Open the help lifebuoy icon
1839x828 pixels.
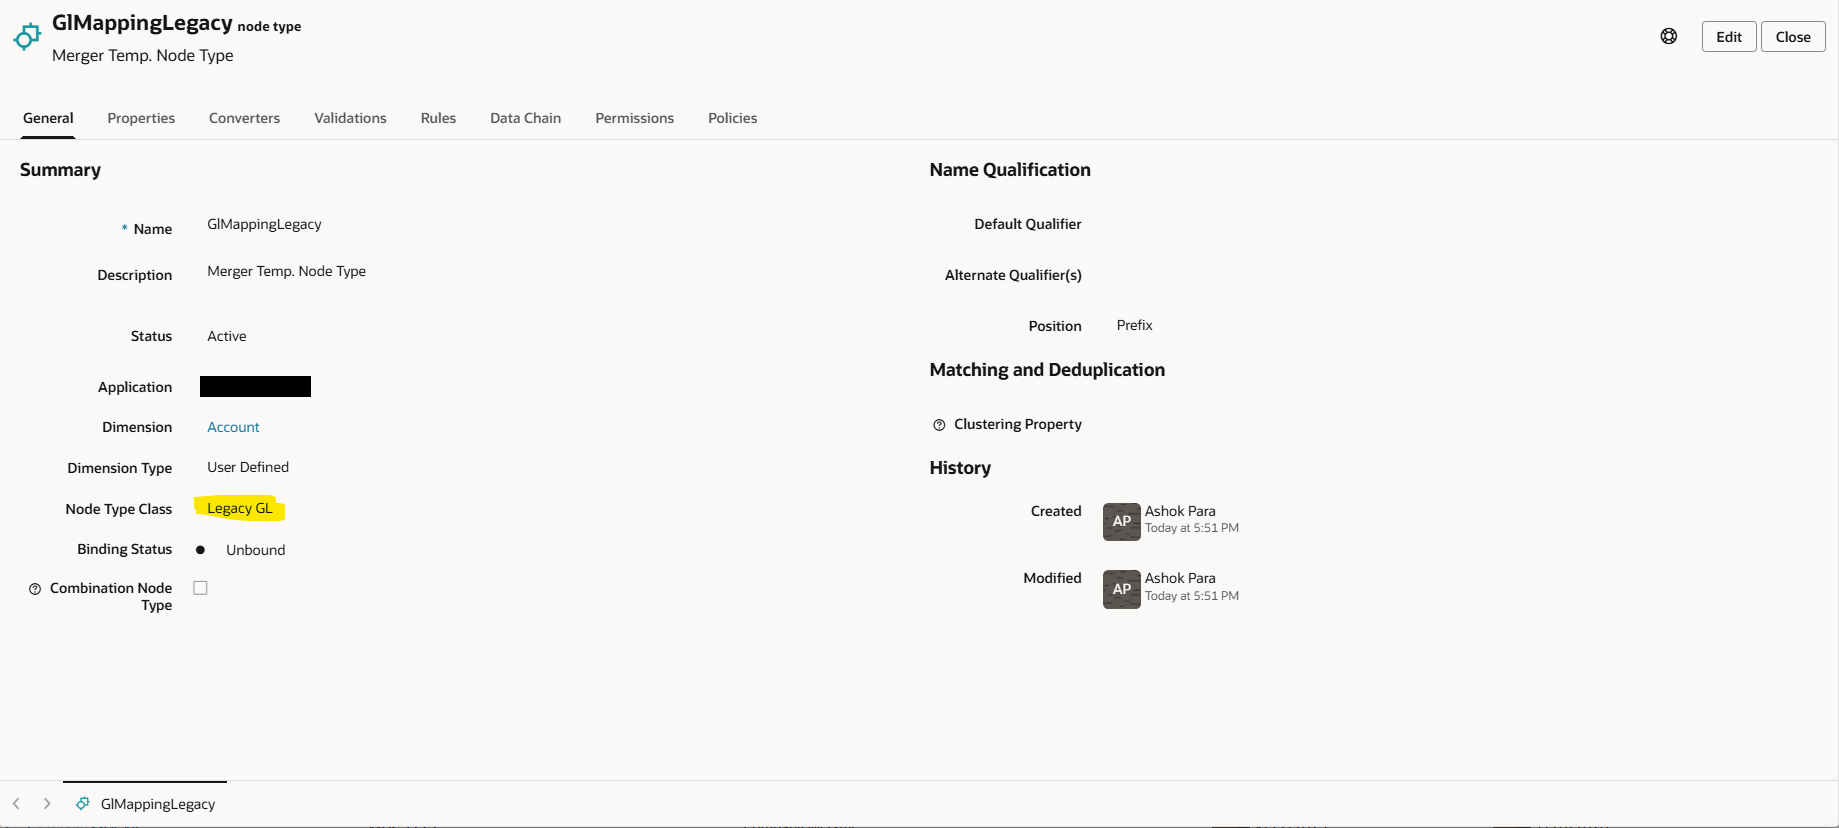click(1669, 36)
